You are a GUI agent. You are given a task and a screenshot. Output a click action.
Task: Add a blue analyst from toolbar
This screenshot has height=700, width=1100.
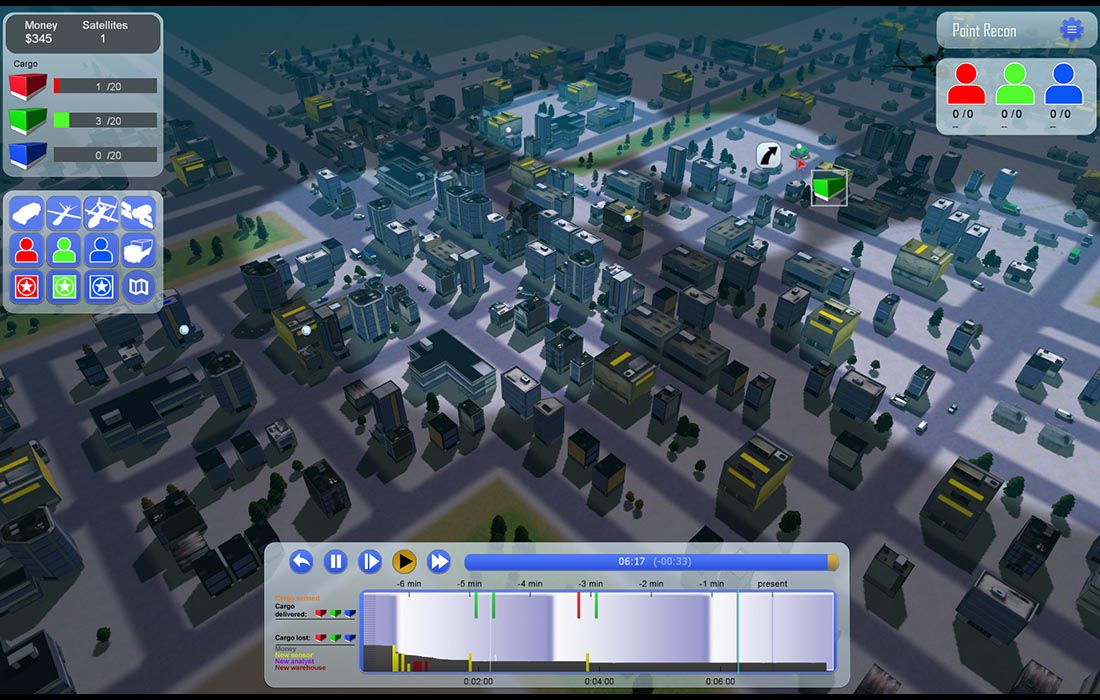[x=101, y=250]
